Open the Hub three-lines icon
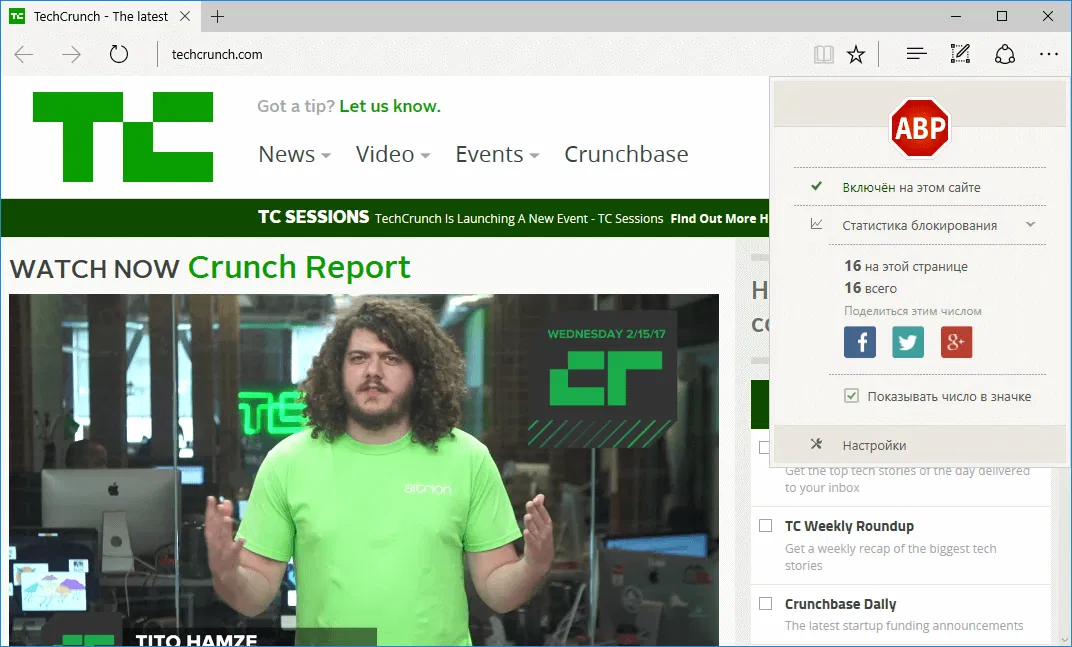Image resolution: width=1072 pixels, height=647 pixels. tap(916, 53)
